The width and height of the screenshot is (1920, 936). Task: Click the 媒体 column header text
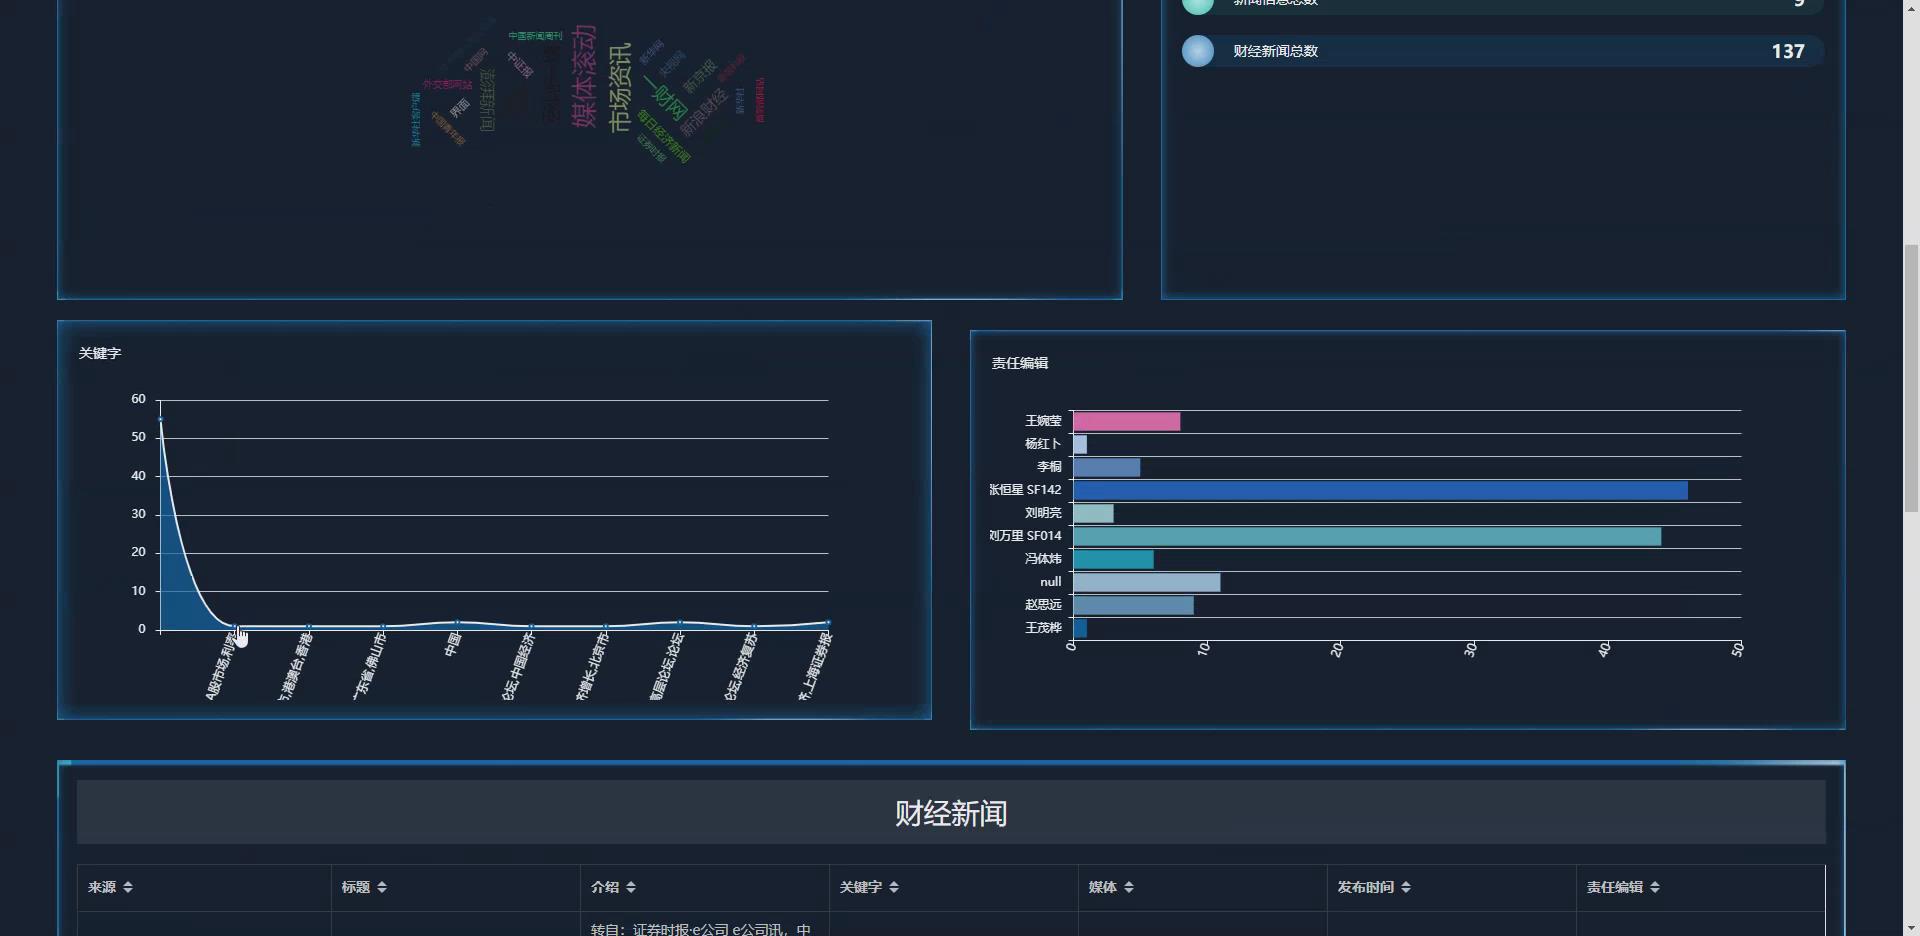click(x=1103, y=887)
